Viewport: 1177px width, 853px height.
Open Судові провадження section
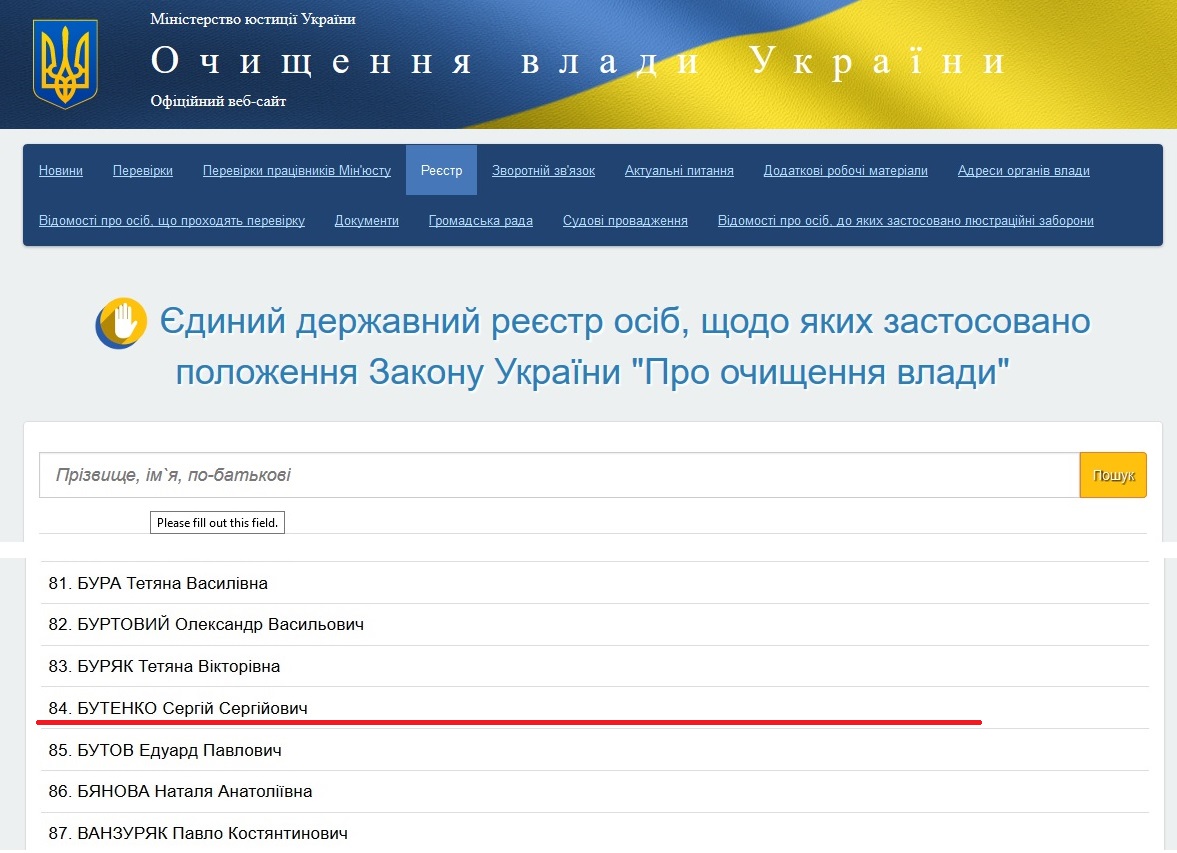[625, 221]
